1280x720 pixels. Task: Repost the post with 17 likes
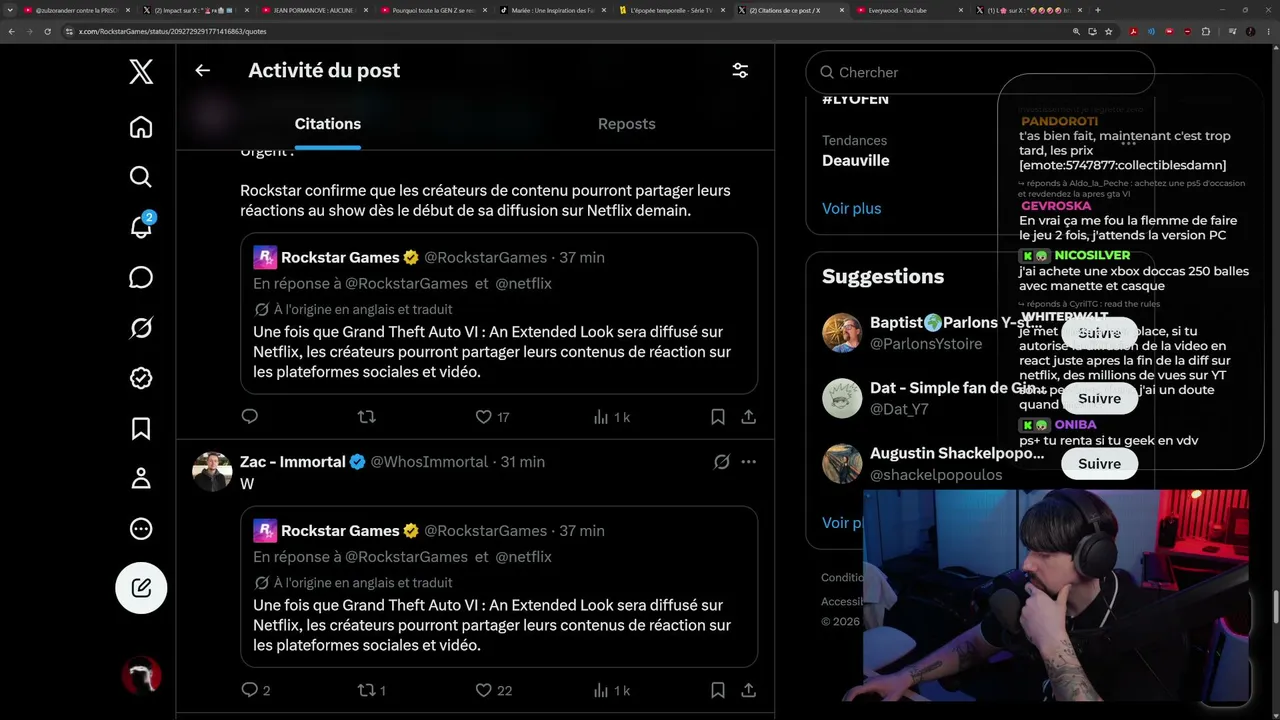[x=366, y=416]
